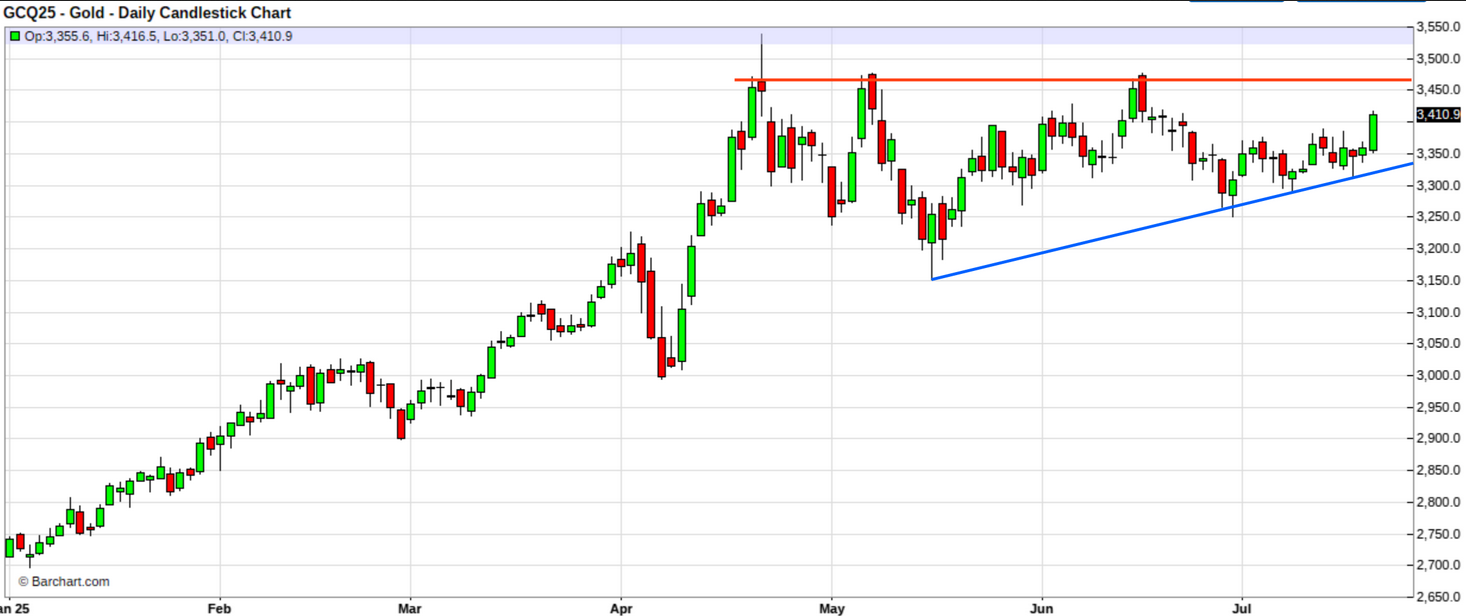Click the 3,250.0 price axis label
Viewport: 1466px width, 616px height.
point(1440,217)
